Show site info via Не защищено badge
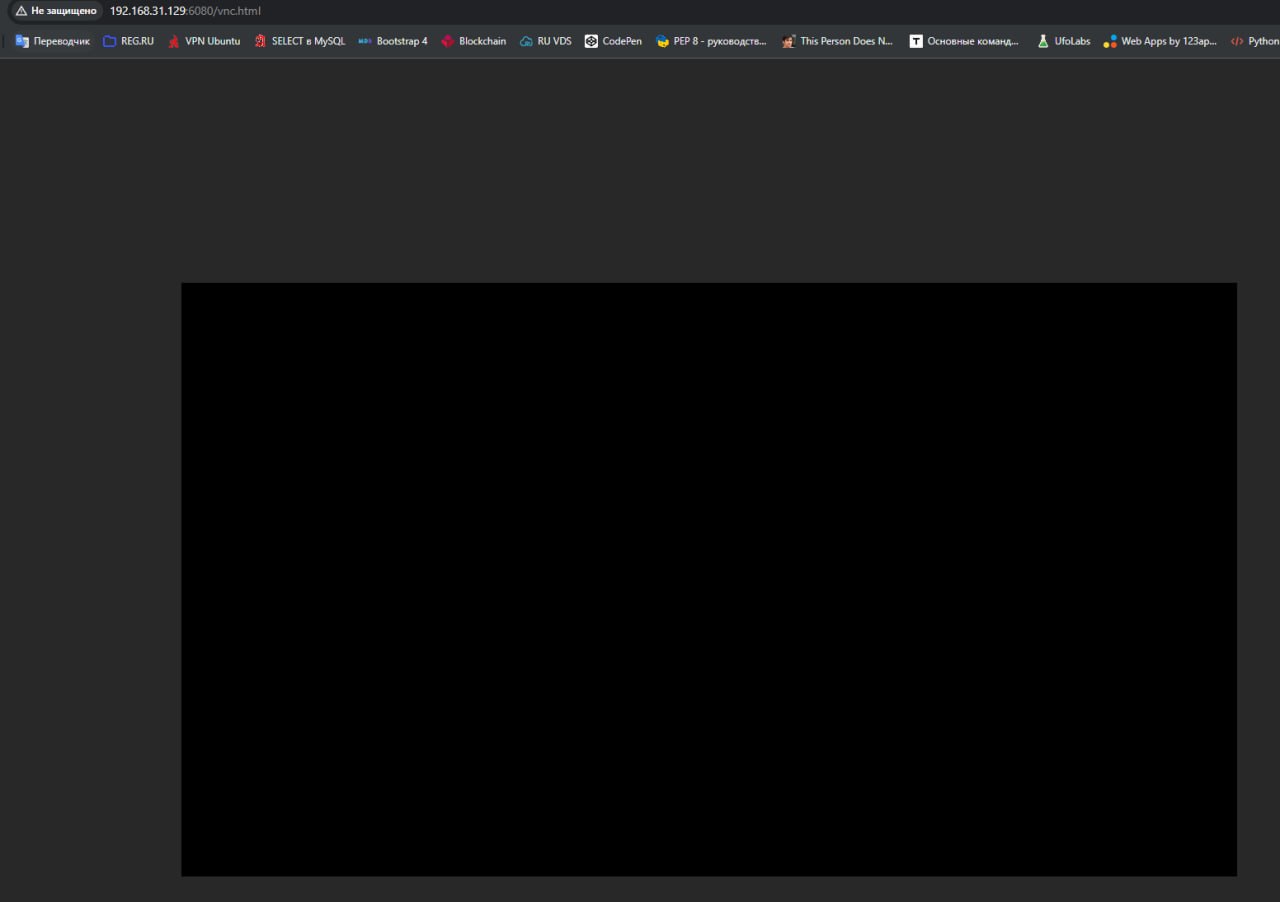1280x902 pixels. 56,11
